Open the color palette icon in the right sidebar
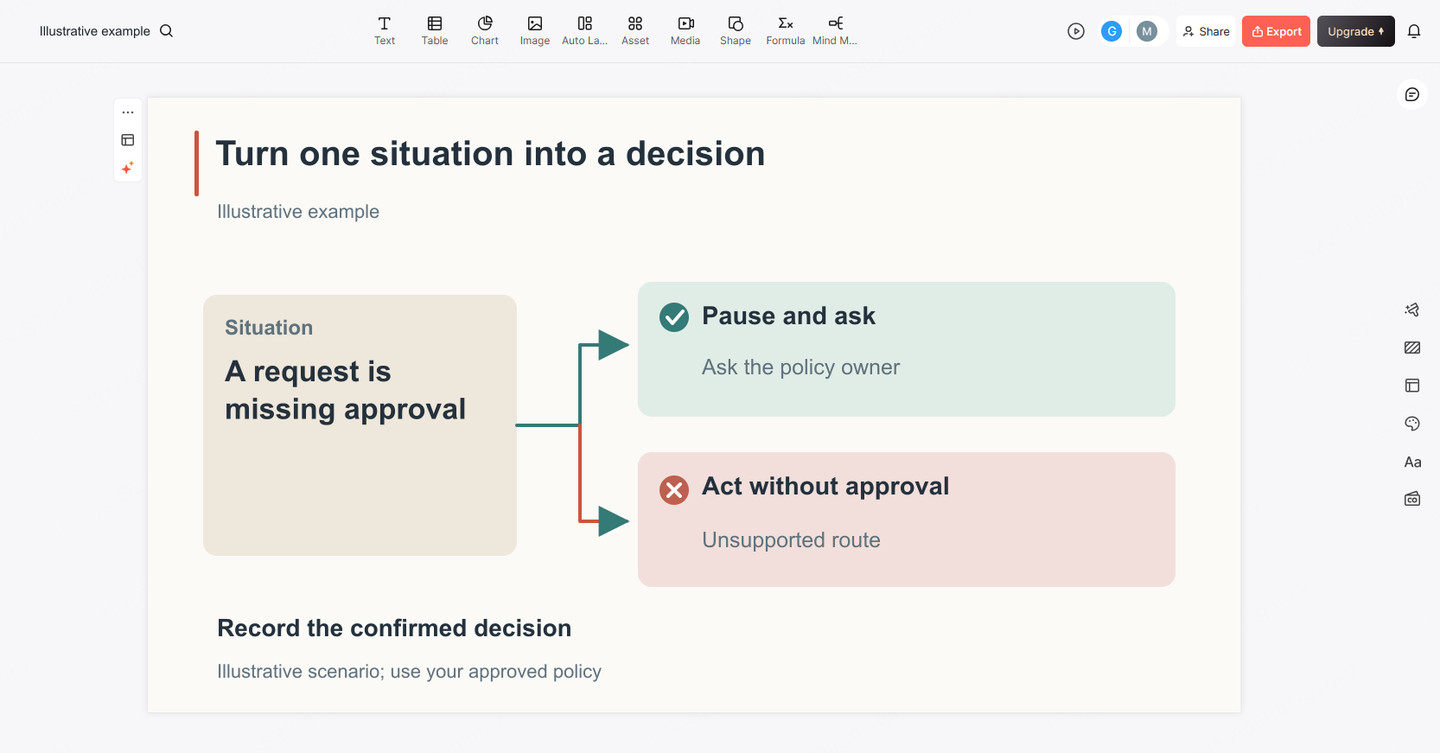1440x753 pixels. pos(1412,424)
